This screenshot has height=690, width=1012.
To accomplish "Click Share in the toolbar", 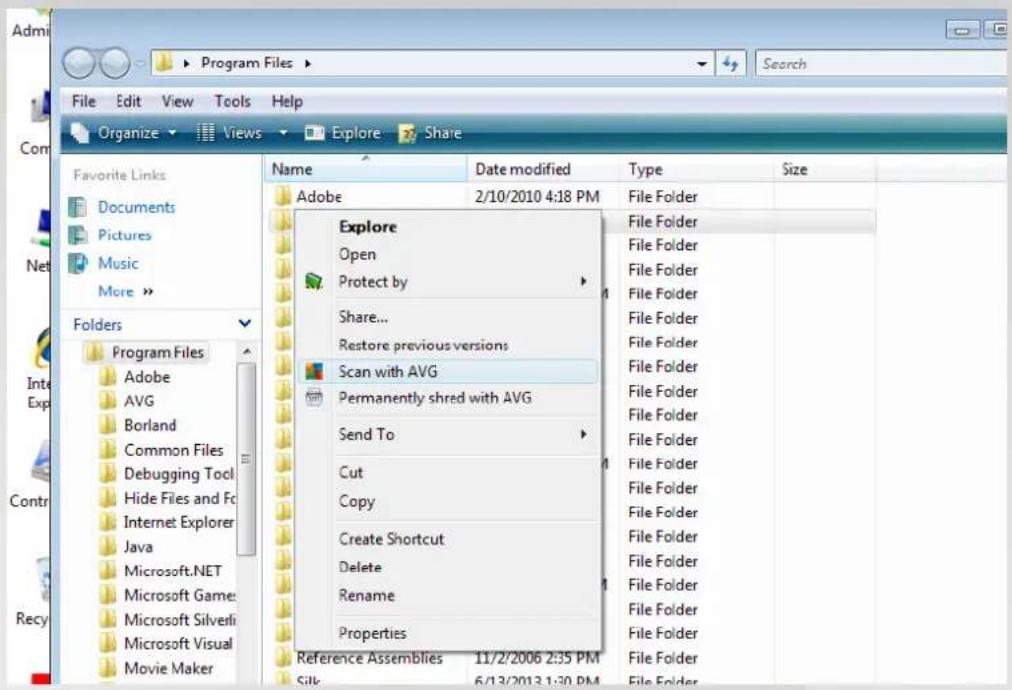I will 430,133.
